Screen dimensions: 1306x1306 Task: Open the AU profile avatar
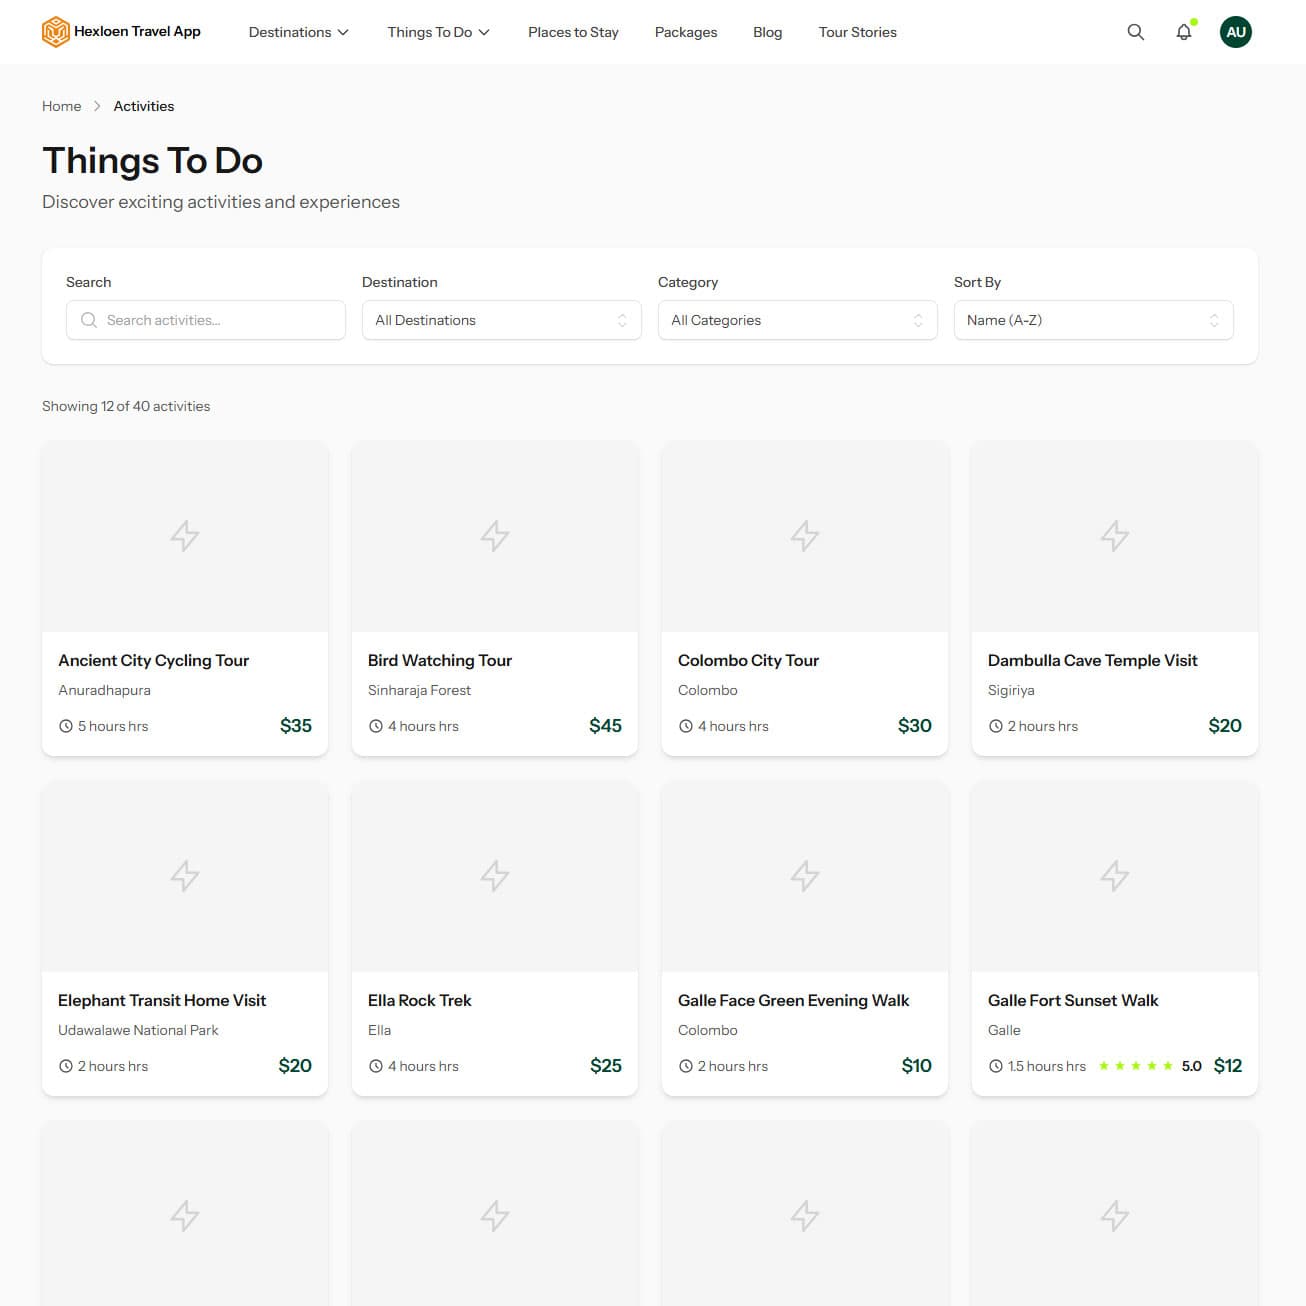[1236, 31]
